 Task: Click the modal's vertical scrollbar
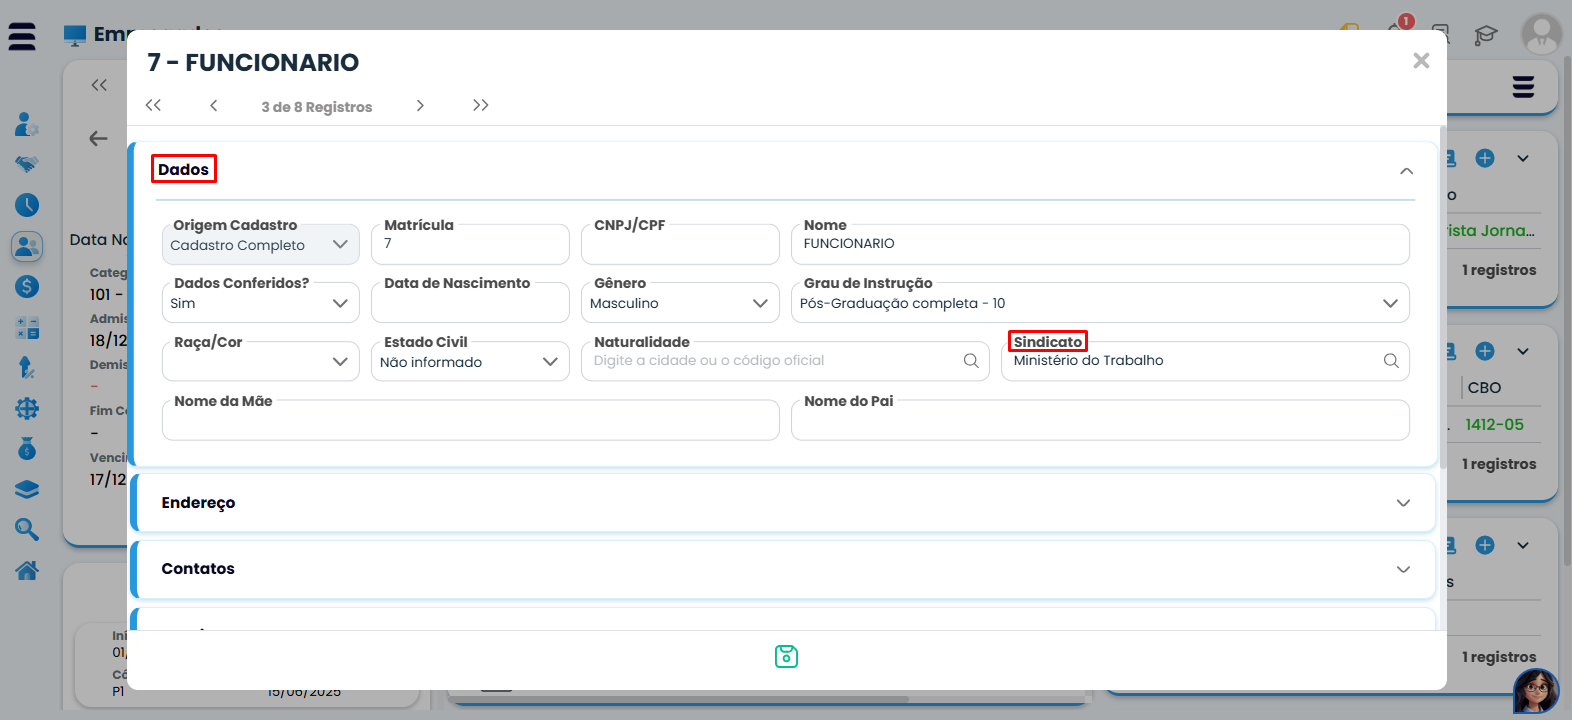(x=1442, y=297)
